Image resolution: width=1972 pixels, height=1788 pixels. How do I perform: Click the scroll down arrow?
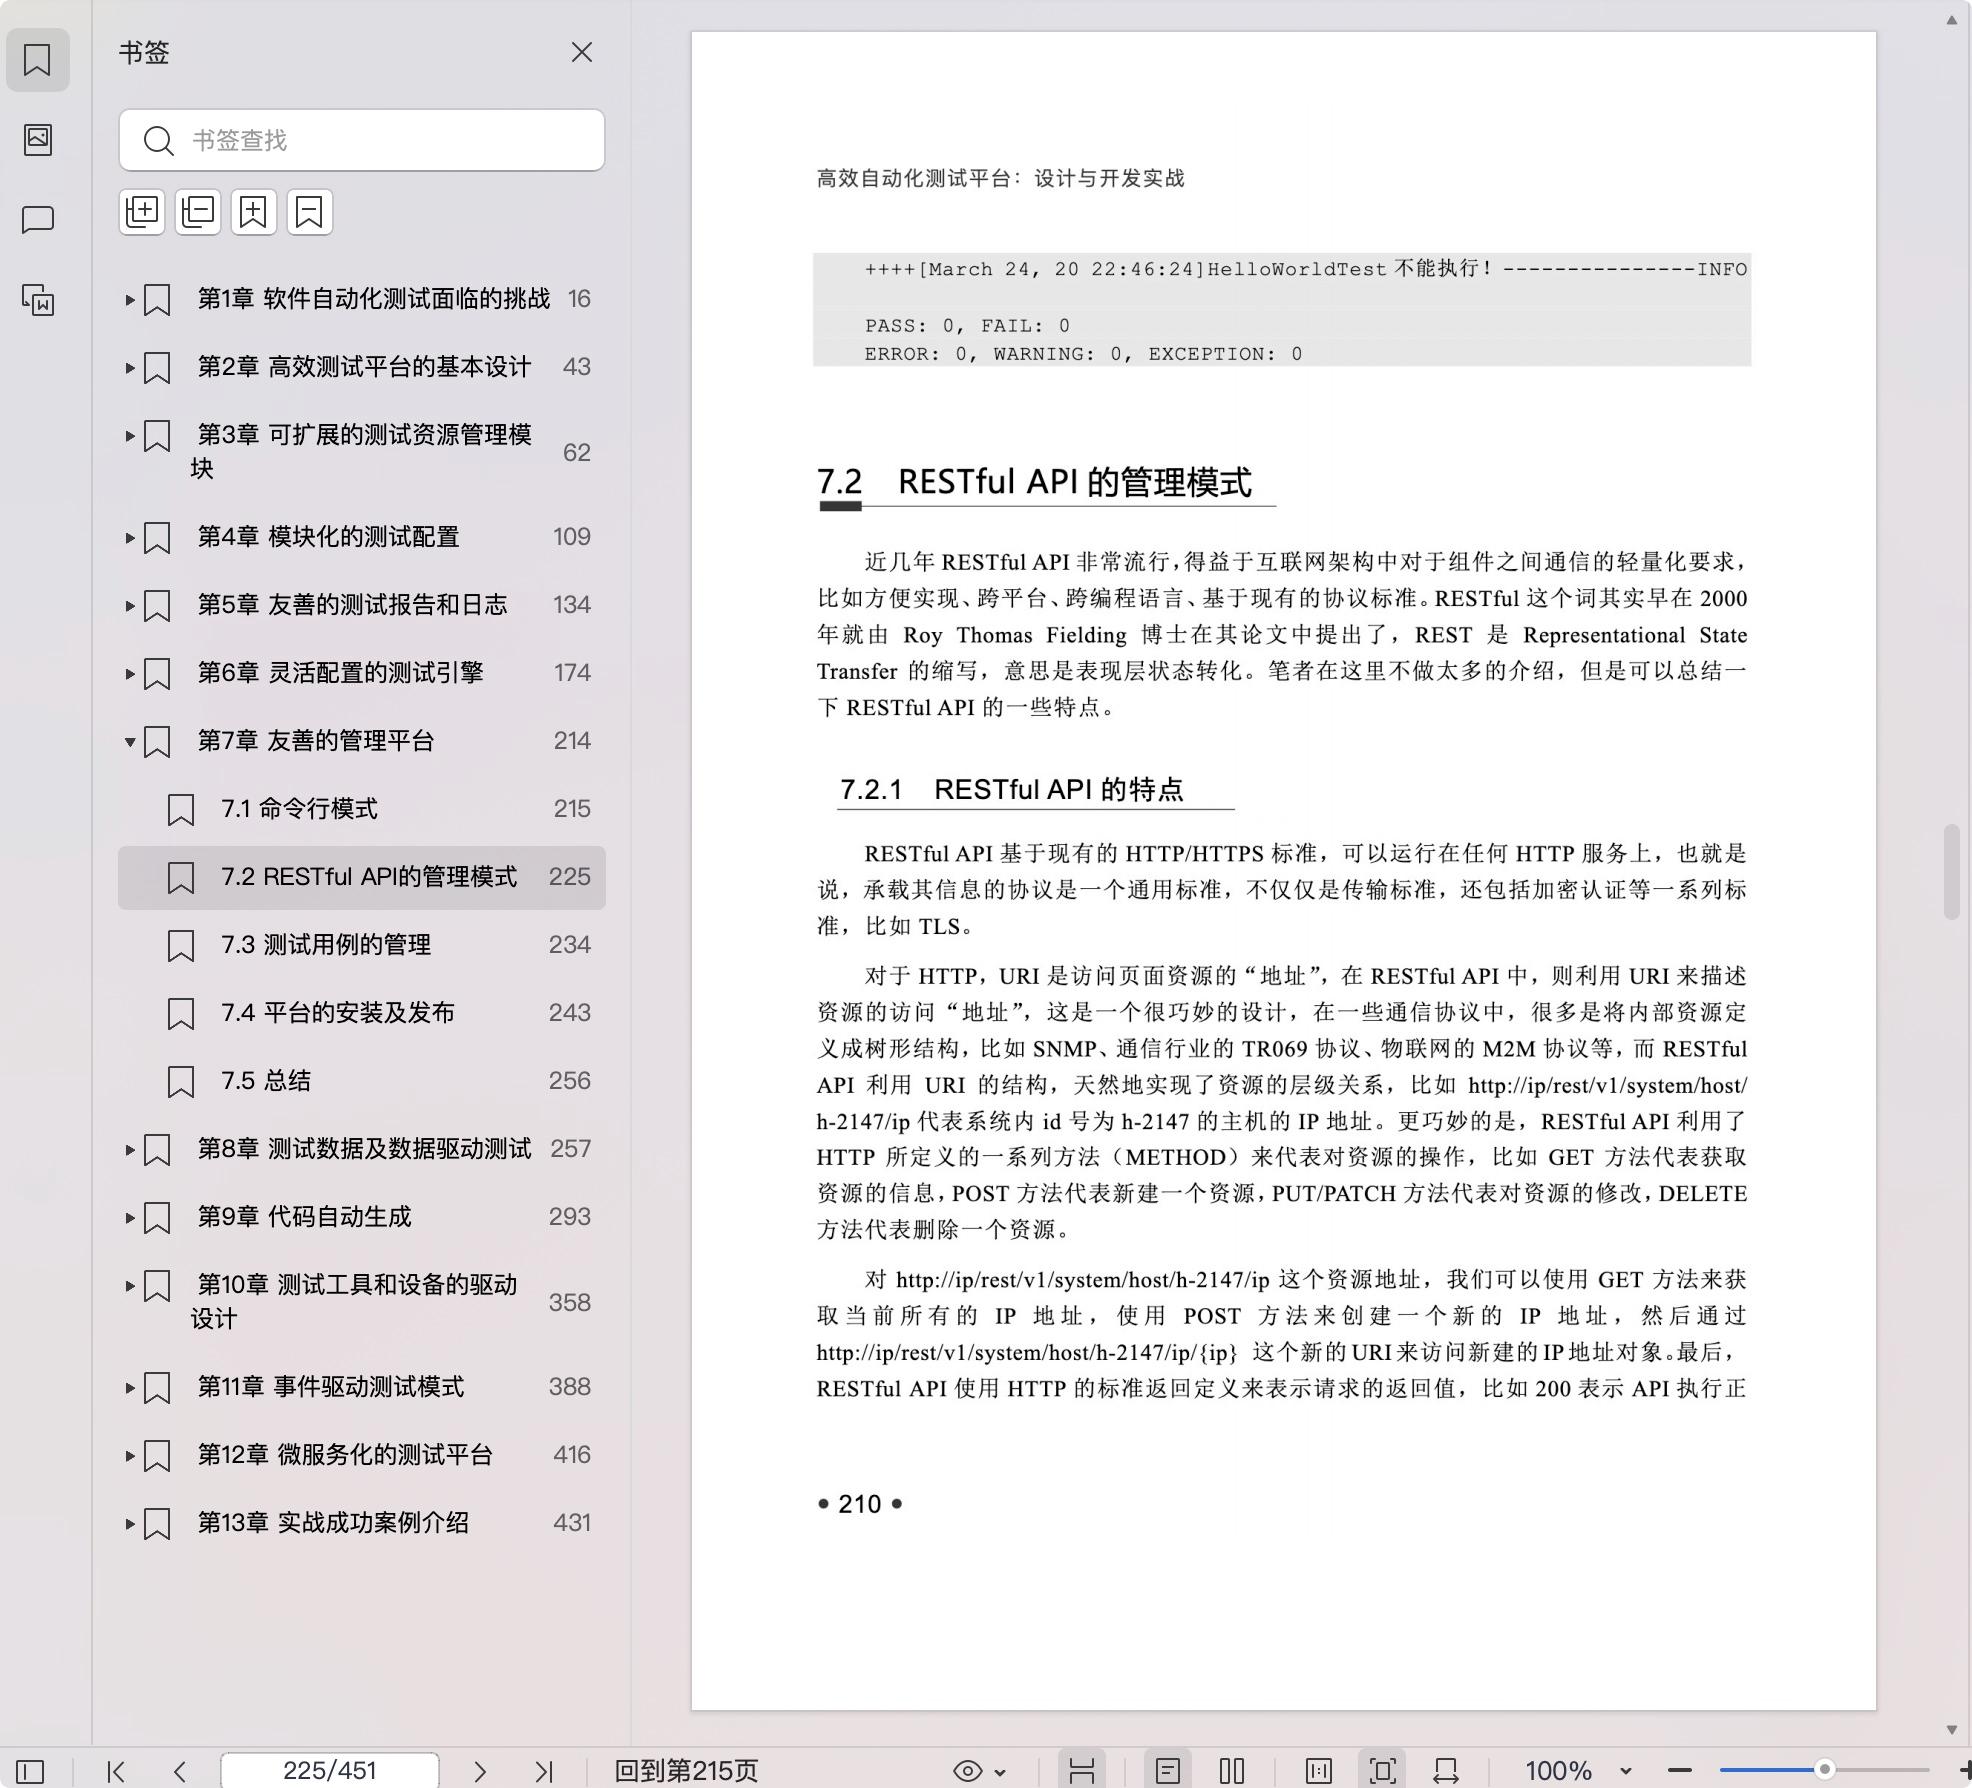(x=1951, y=1729)
